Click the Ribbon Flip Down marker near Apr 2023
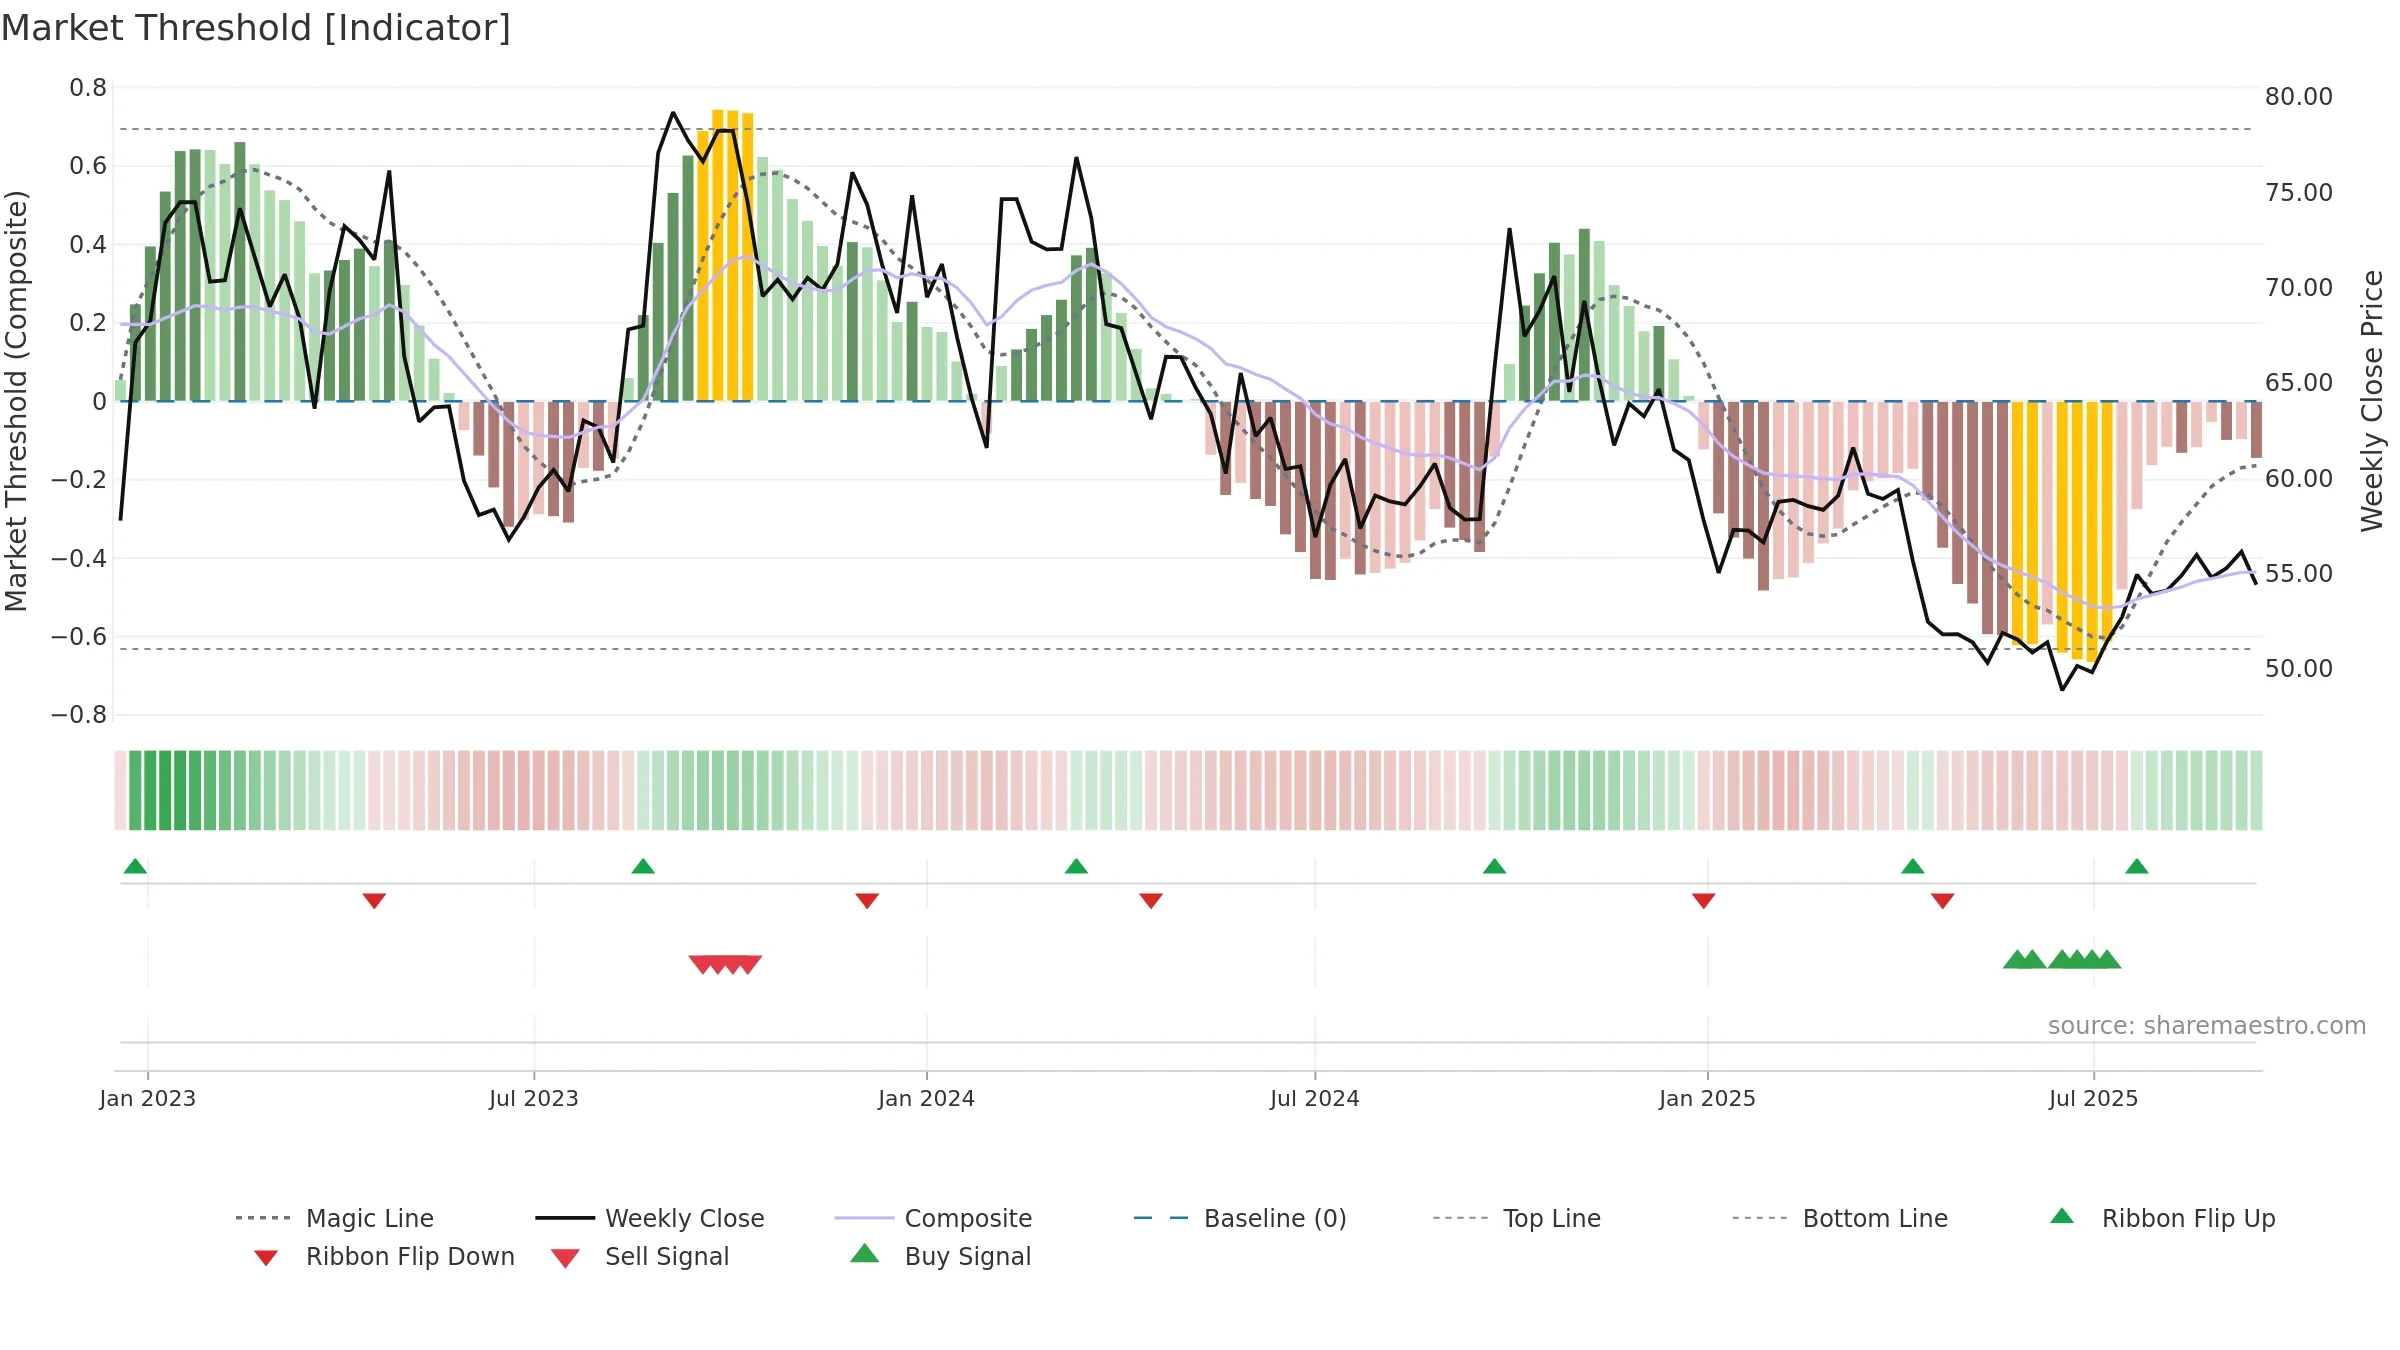The width and height of the screenshot is (2400, 1350). 374,901
